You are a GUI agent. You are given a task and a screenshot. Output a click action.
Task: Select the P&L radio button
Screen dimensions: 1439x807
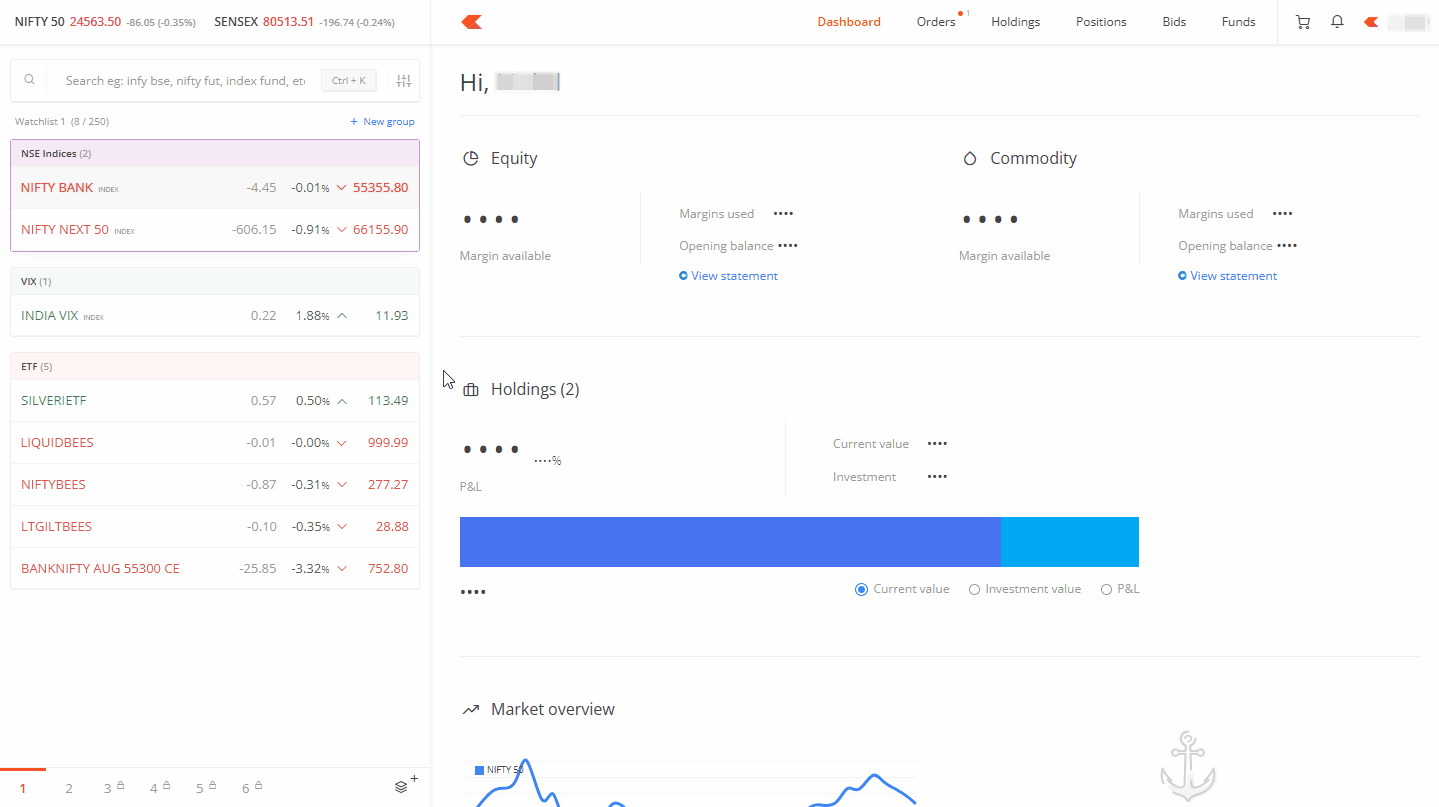tap(1106, 589)
